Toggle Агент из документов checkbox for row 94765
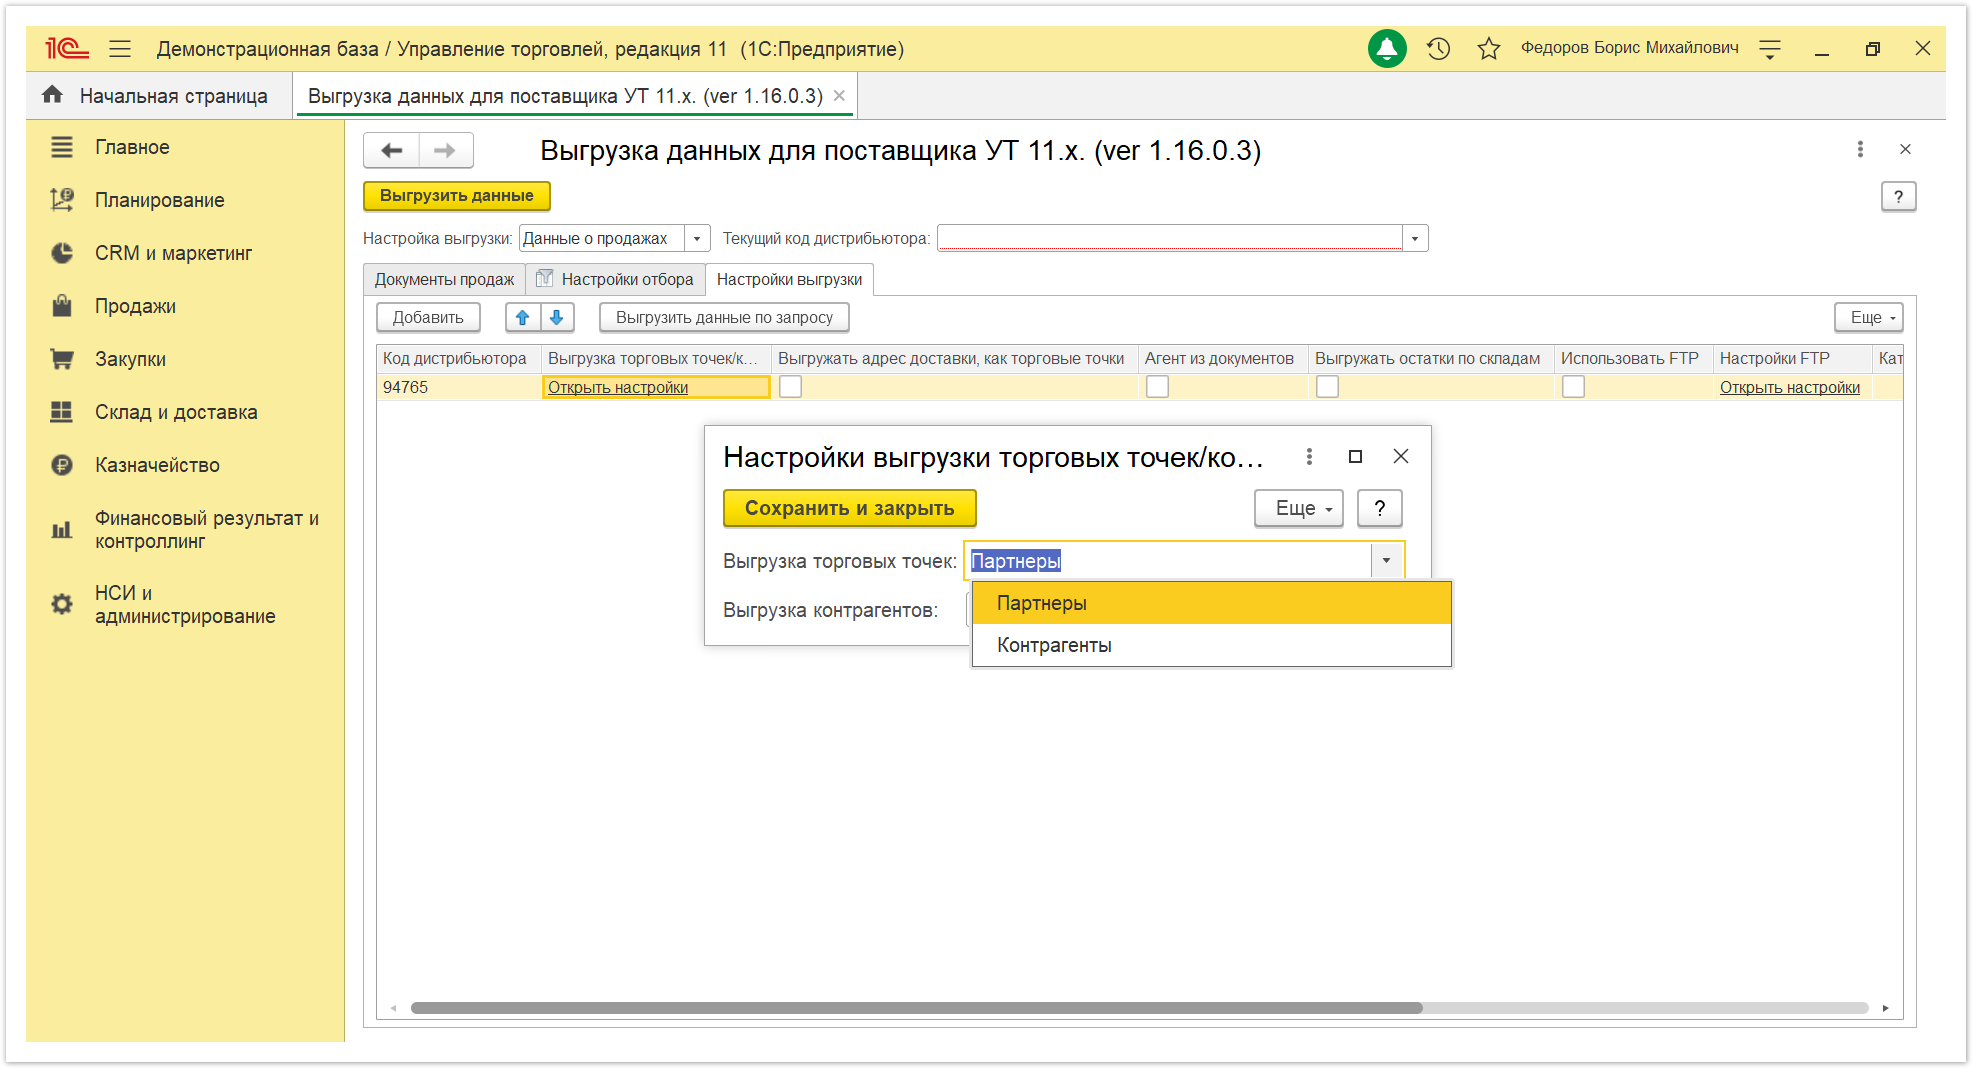Viewport: 1972px width, 1068px height. 1157,386
